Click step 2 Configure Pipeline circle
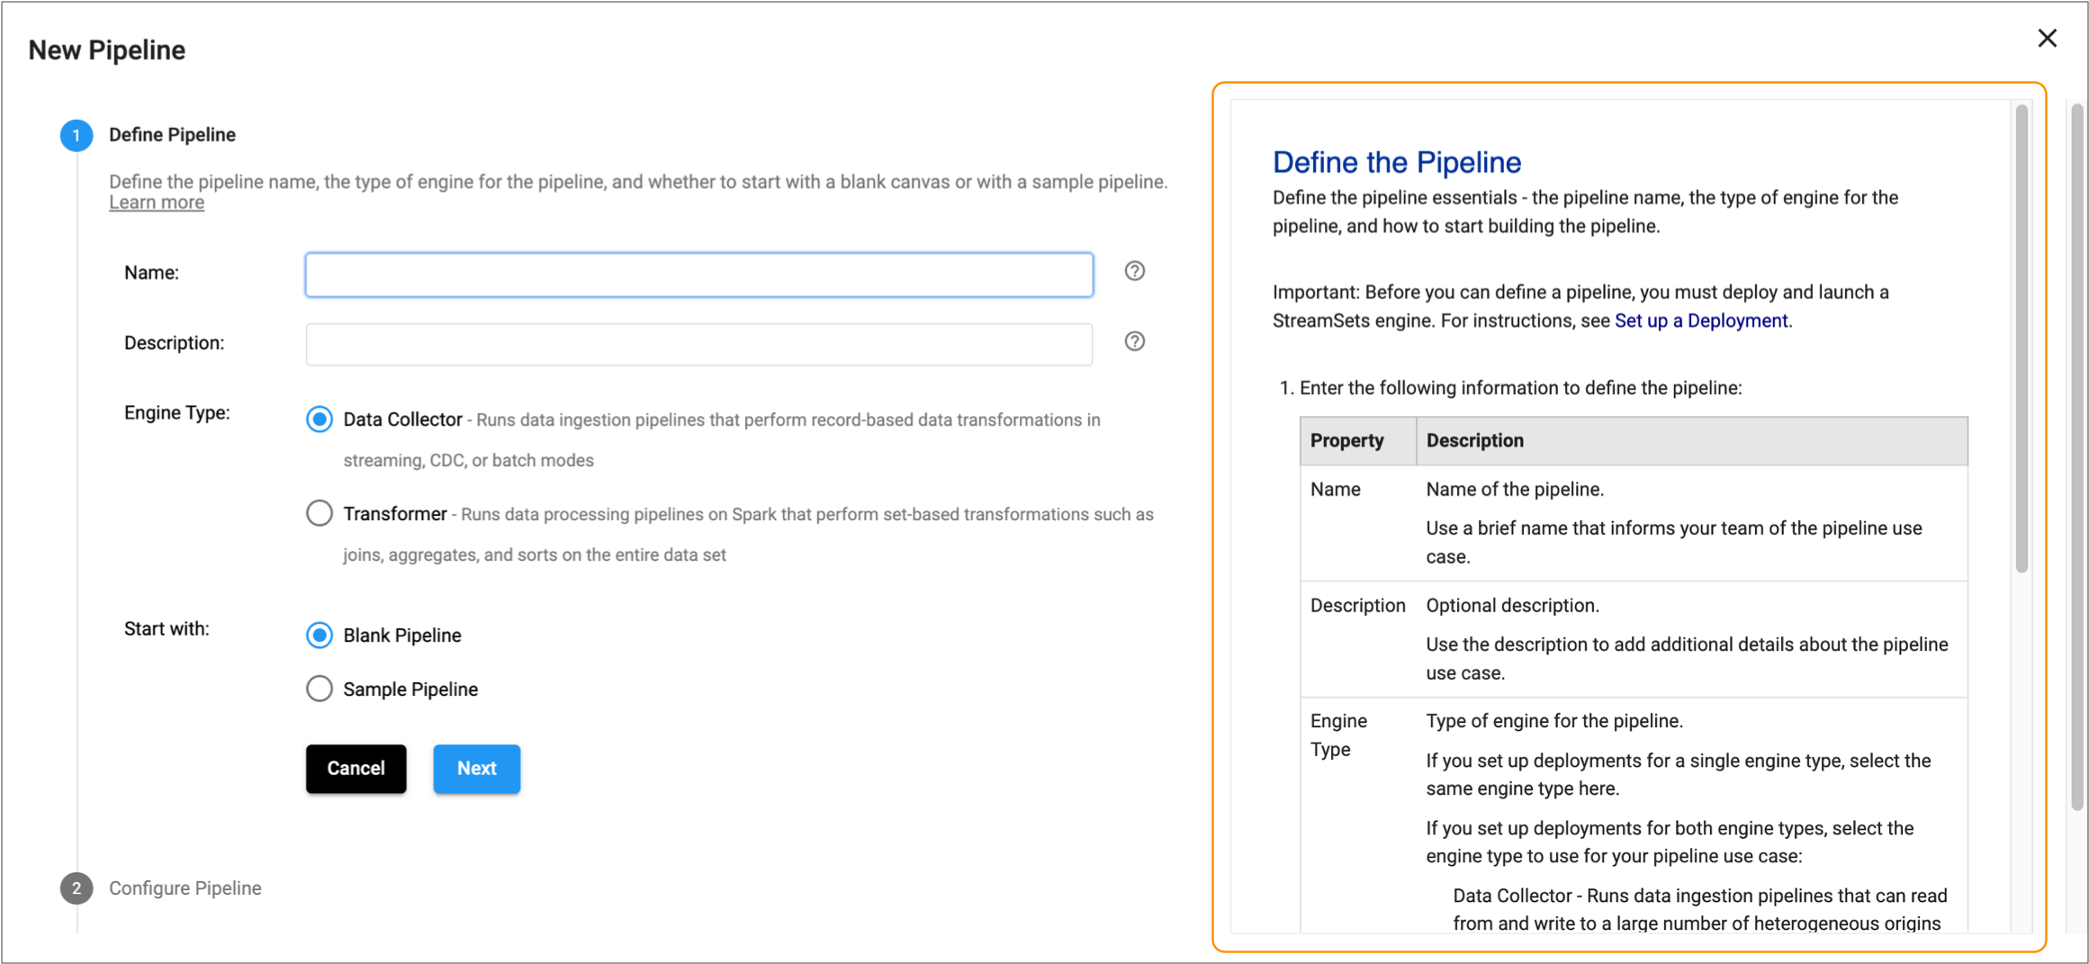 (76, 888)
